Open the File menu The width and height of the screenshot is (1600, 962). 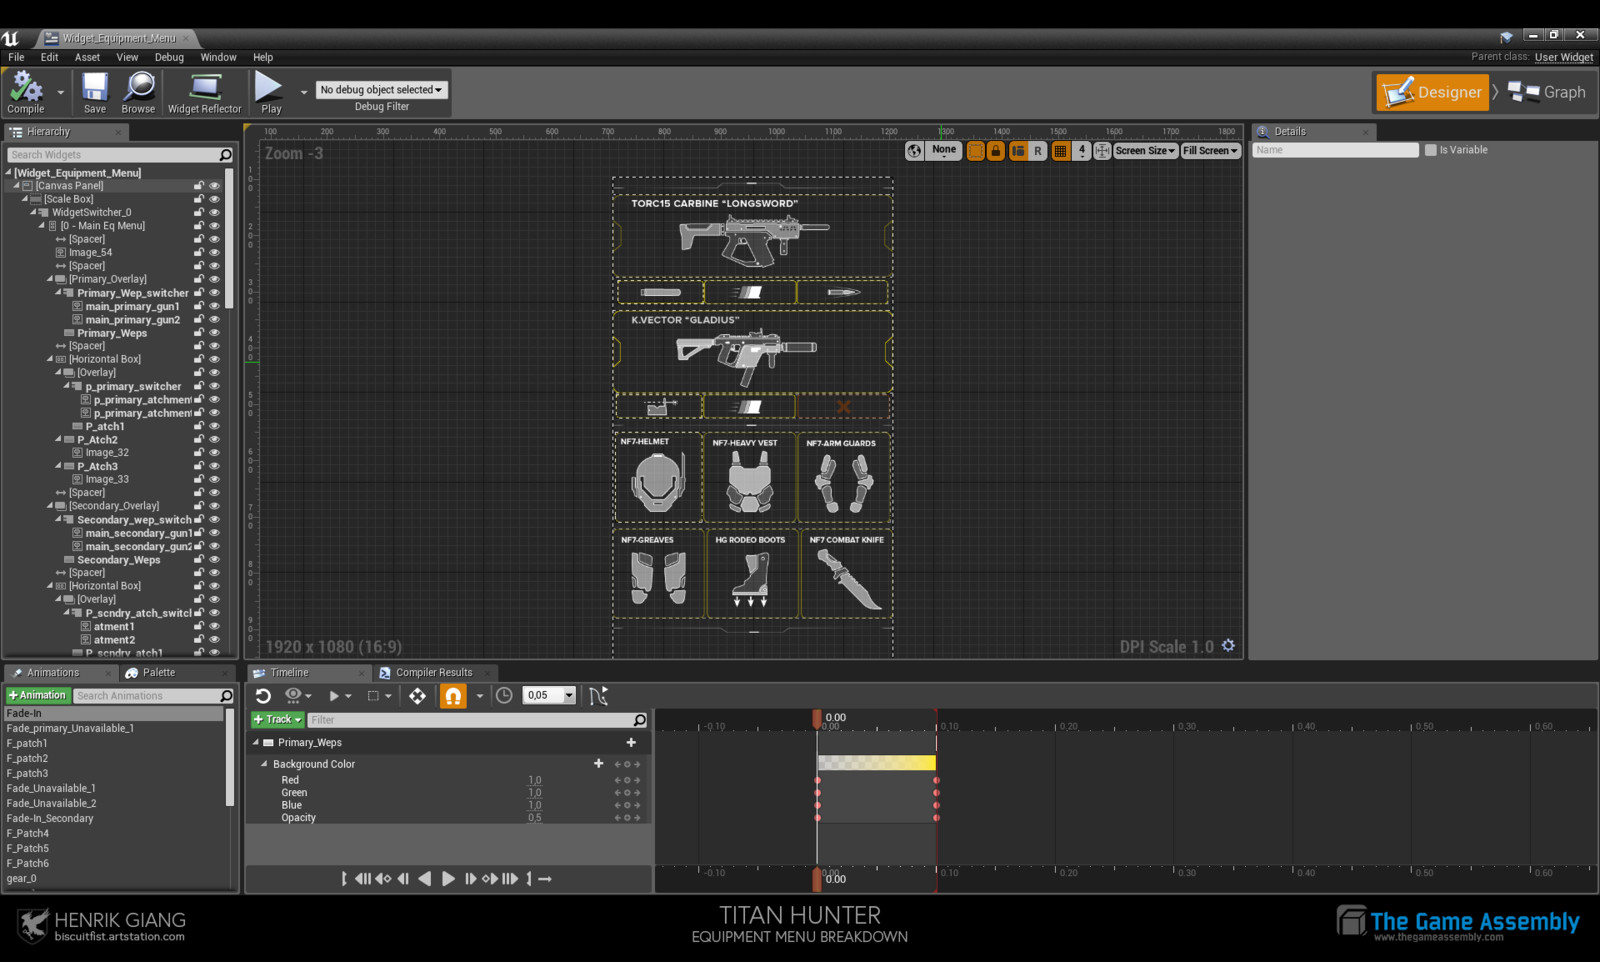pyautogui.click(x=16, y=57)
